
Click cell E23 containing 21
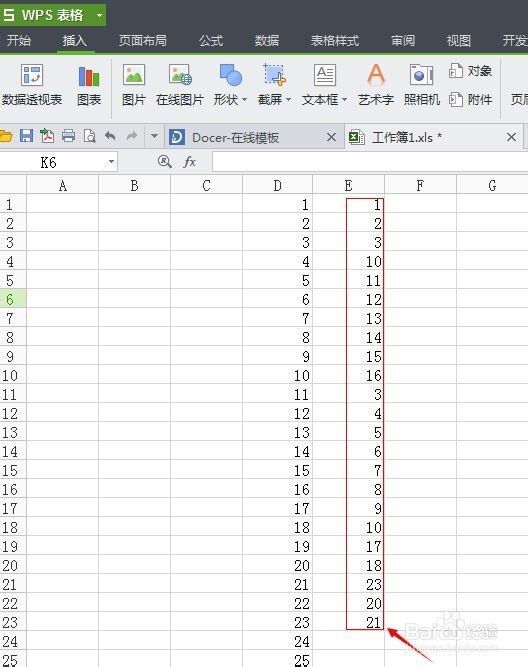348,622
